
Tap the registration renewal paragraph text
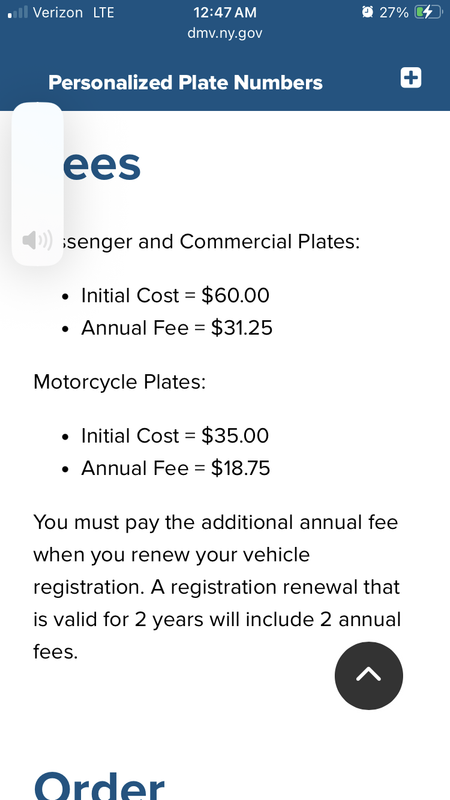[x=217, y=587]
